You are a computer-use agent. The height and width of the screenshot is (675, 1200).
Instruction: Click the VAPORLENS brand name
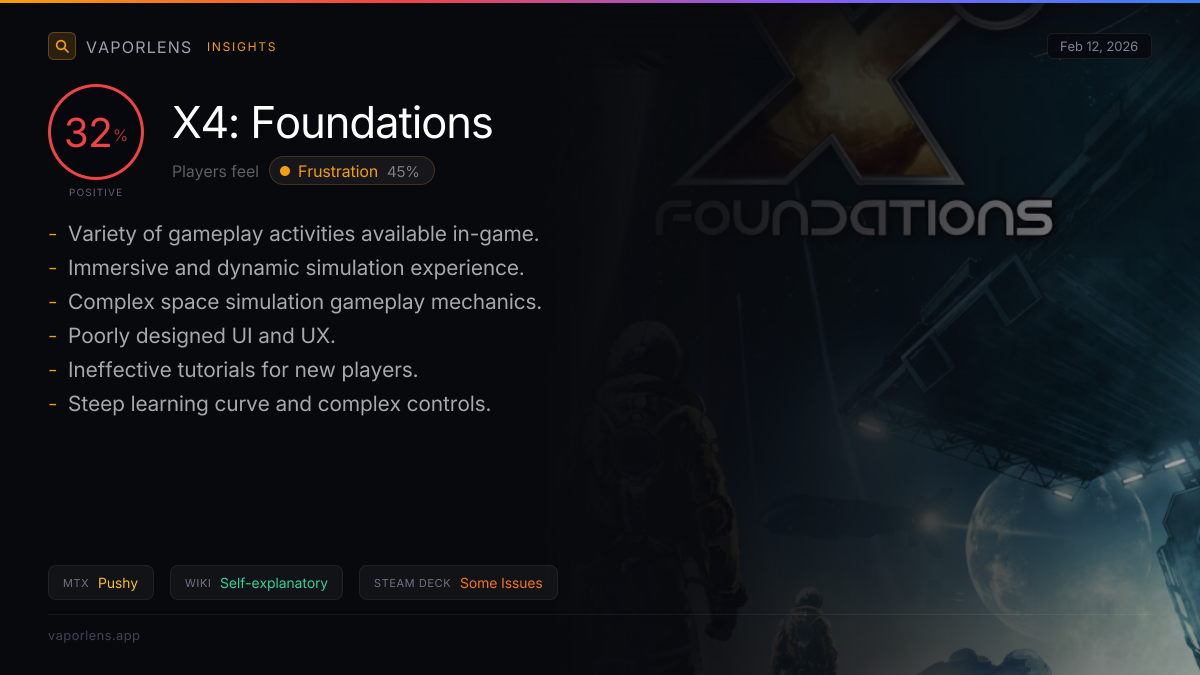coord(139,47)
